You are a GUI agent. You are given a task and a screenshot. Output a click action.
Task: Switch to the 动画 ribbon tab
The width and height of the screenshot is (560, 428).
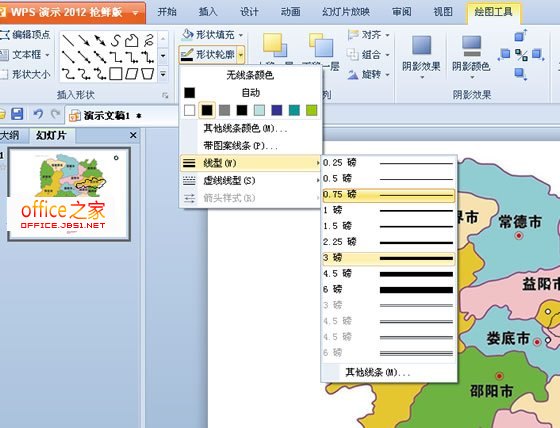(x=290, y=12)
